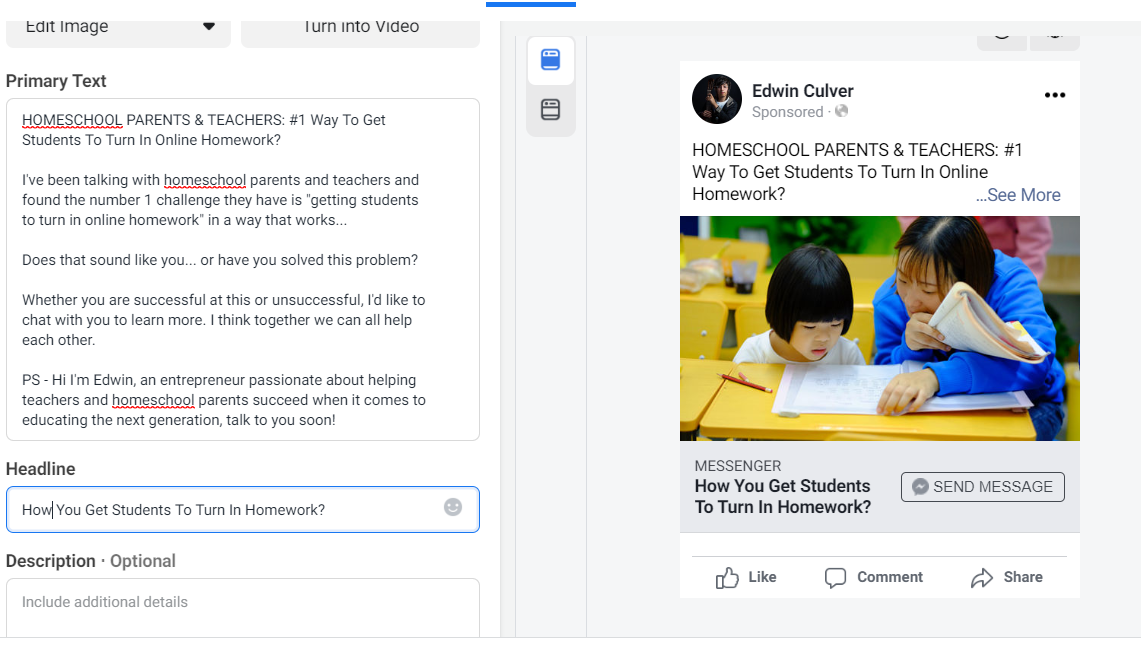Click inside the Primary Text box
1141x645 pixels.
242,269
